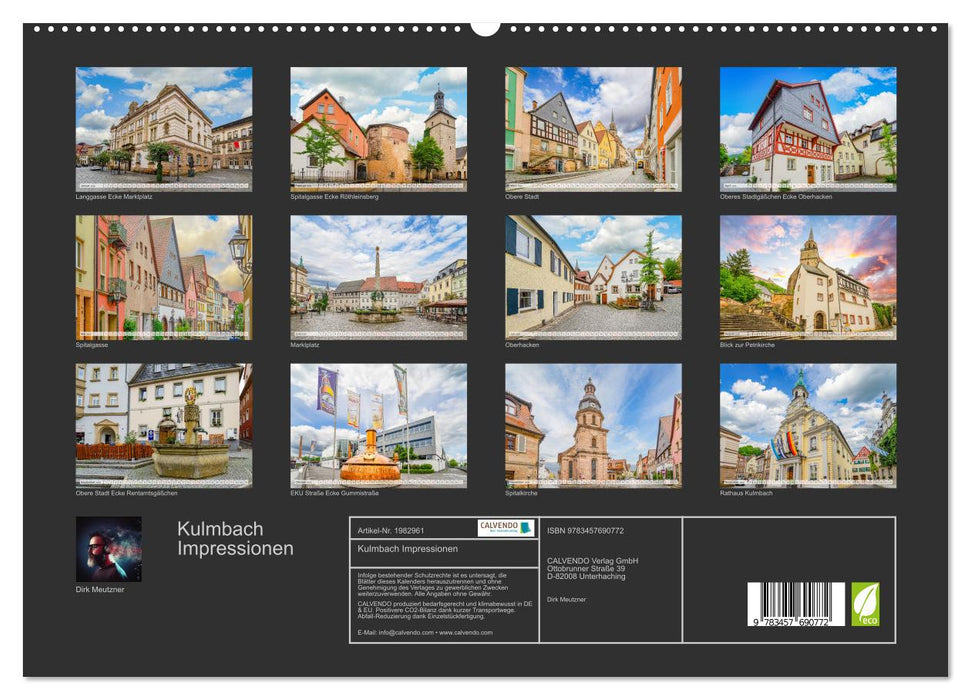The height and width of the screenshot is (700, 971).
Task: Click the Artikel-Nr. 1982961 field
Action: point(392,531)
